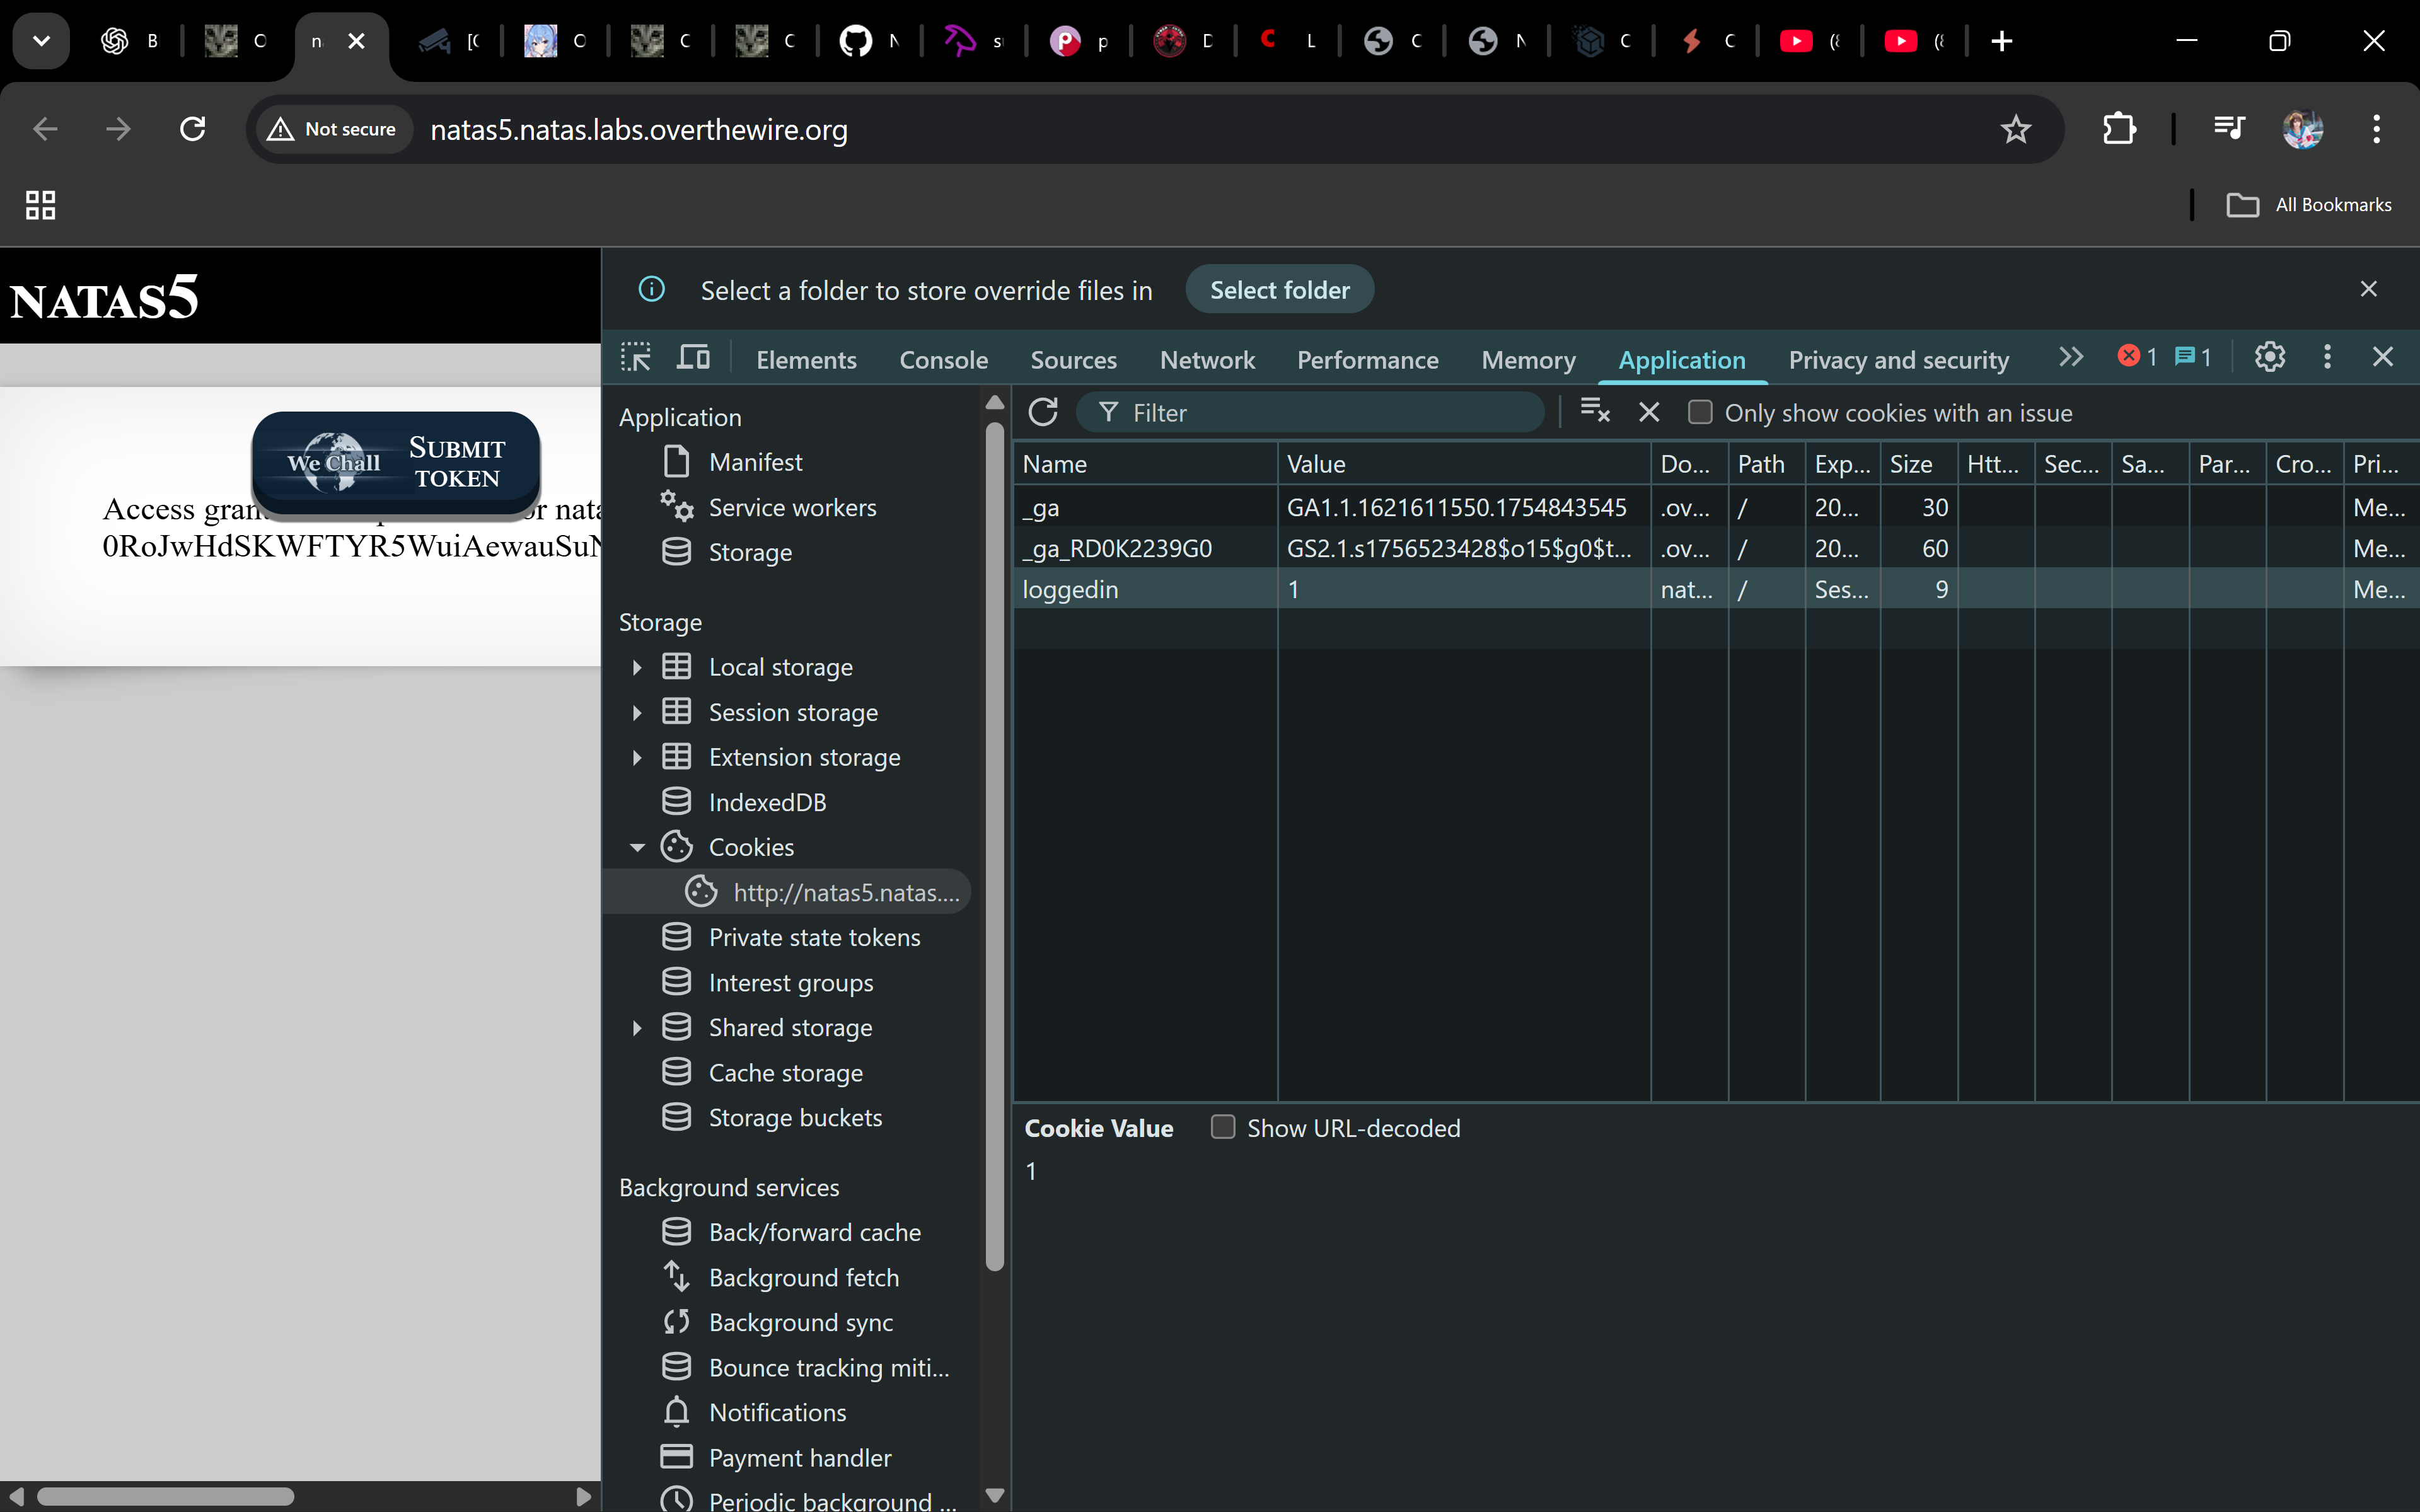Image resolution: width=2420 pixels, height=1512 pixels.
Task: Show more DevTools tabs chevron
Action: tap(2070, 357)
